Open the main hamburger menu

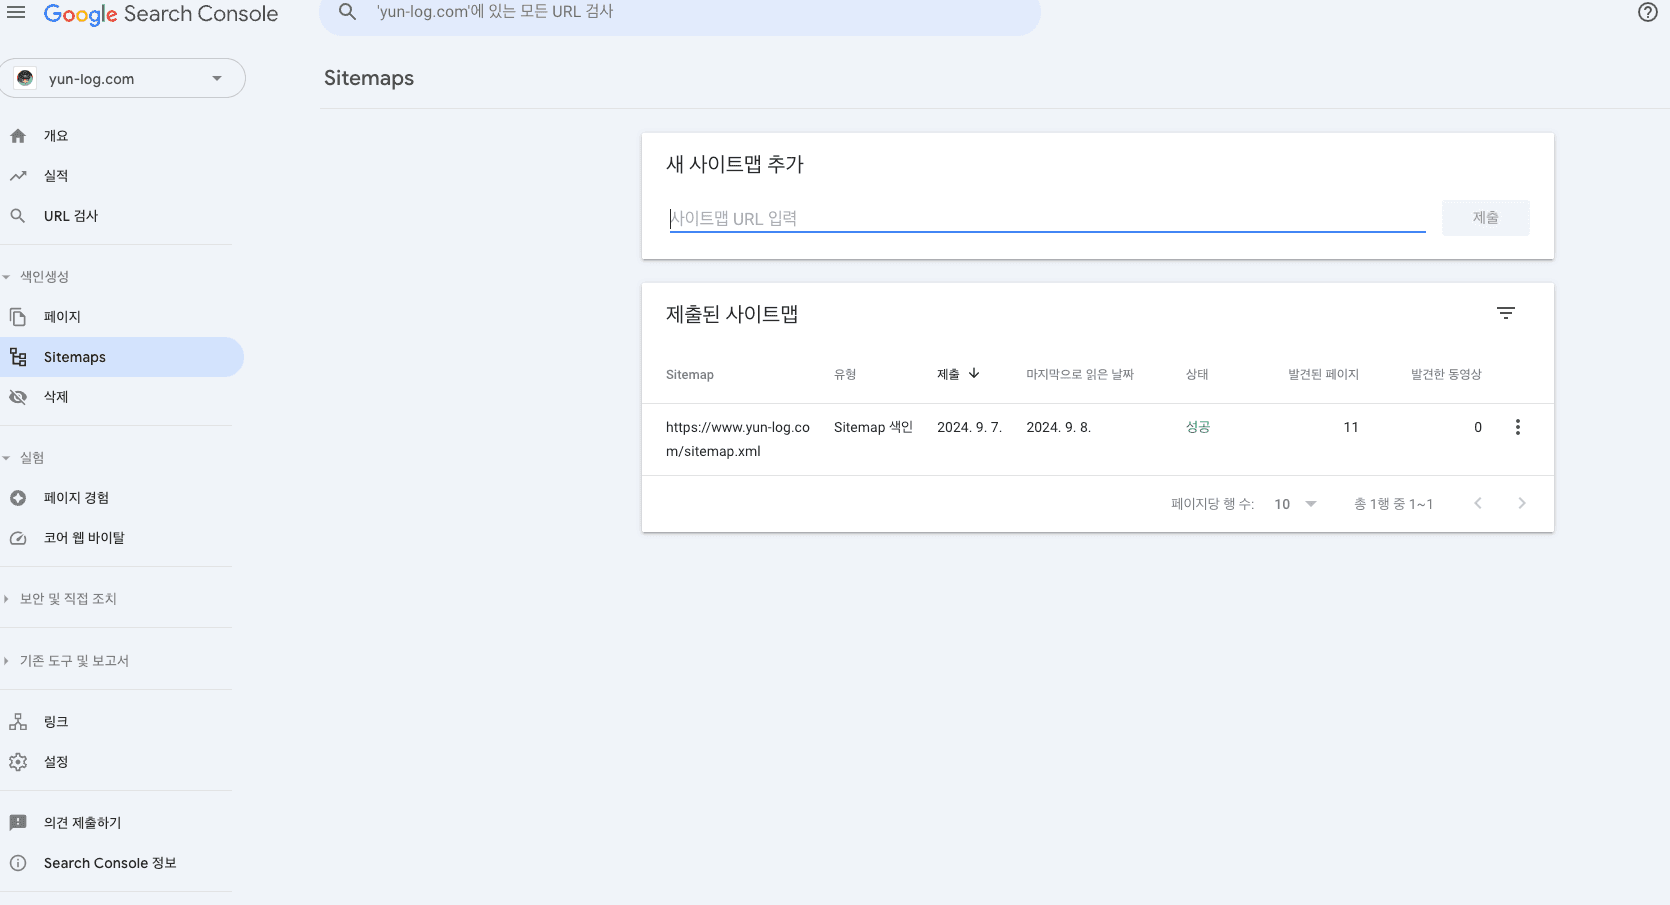click(x=16, y=13)
